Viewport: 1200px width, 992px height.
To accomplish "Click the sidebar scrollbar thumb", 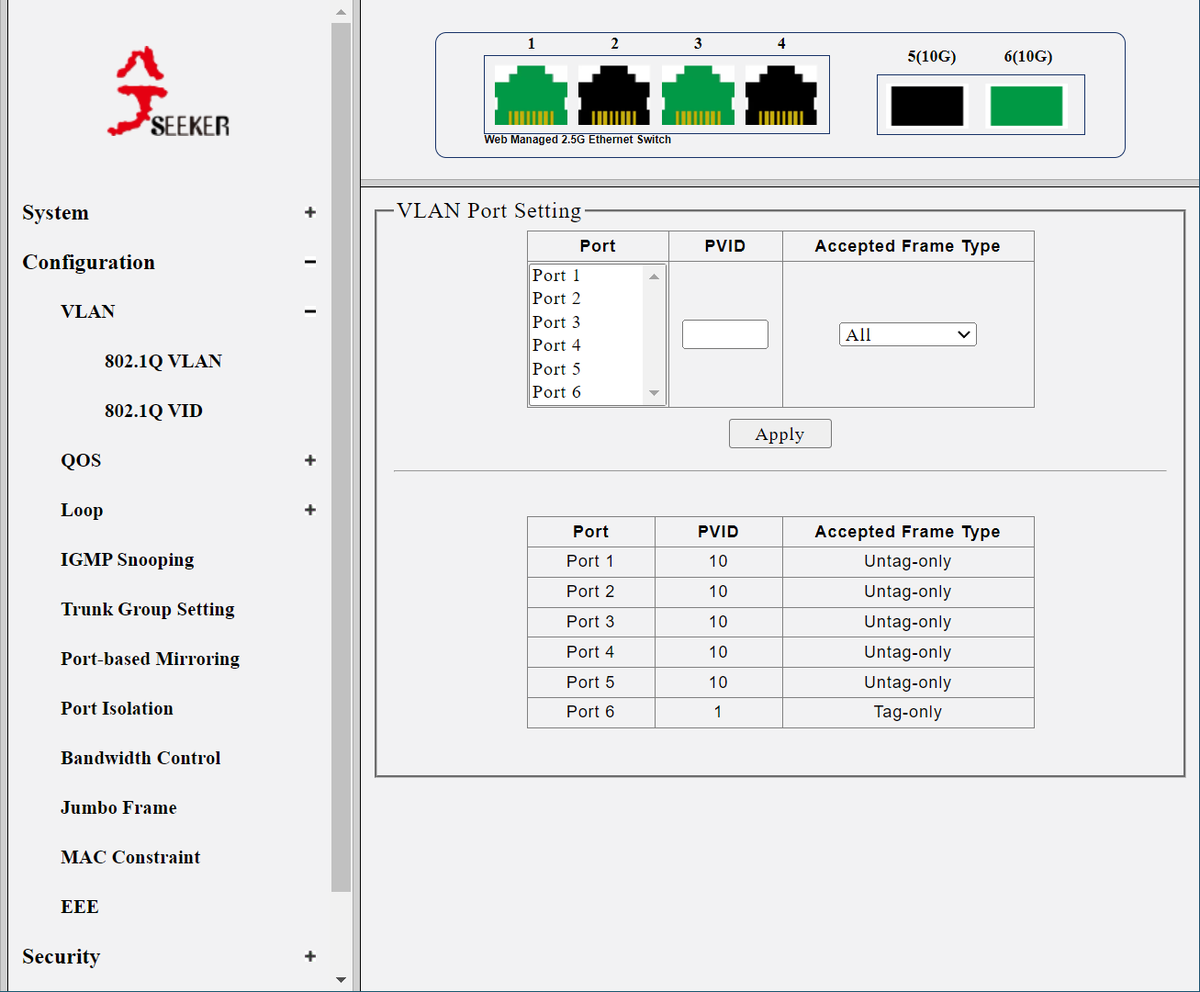I will (x=341, y=457).
